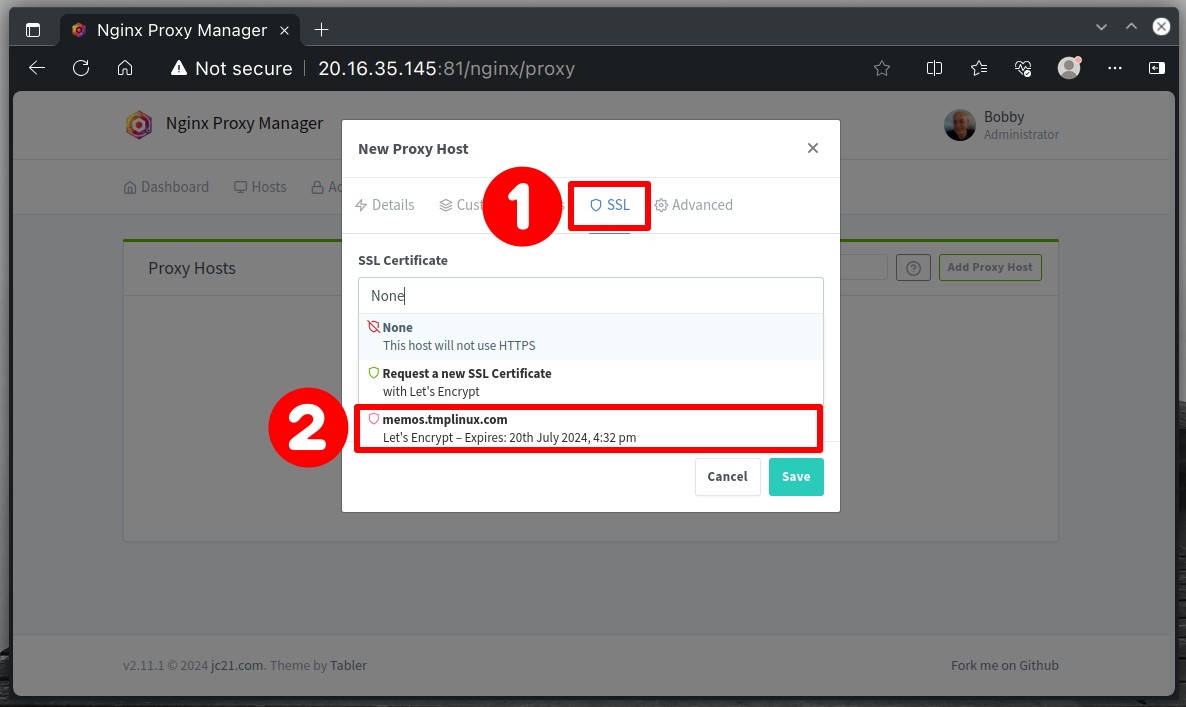Image resolution: width=1186 pixels, height=707 pixels.
Task: Open the tab actions menu icon
Action: click(33, 30)
